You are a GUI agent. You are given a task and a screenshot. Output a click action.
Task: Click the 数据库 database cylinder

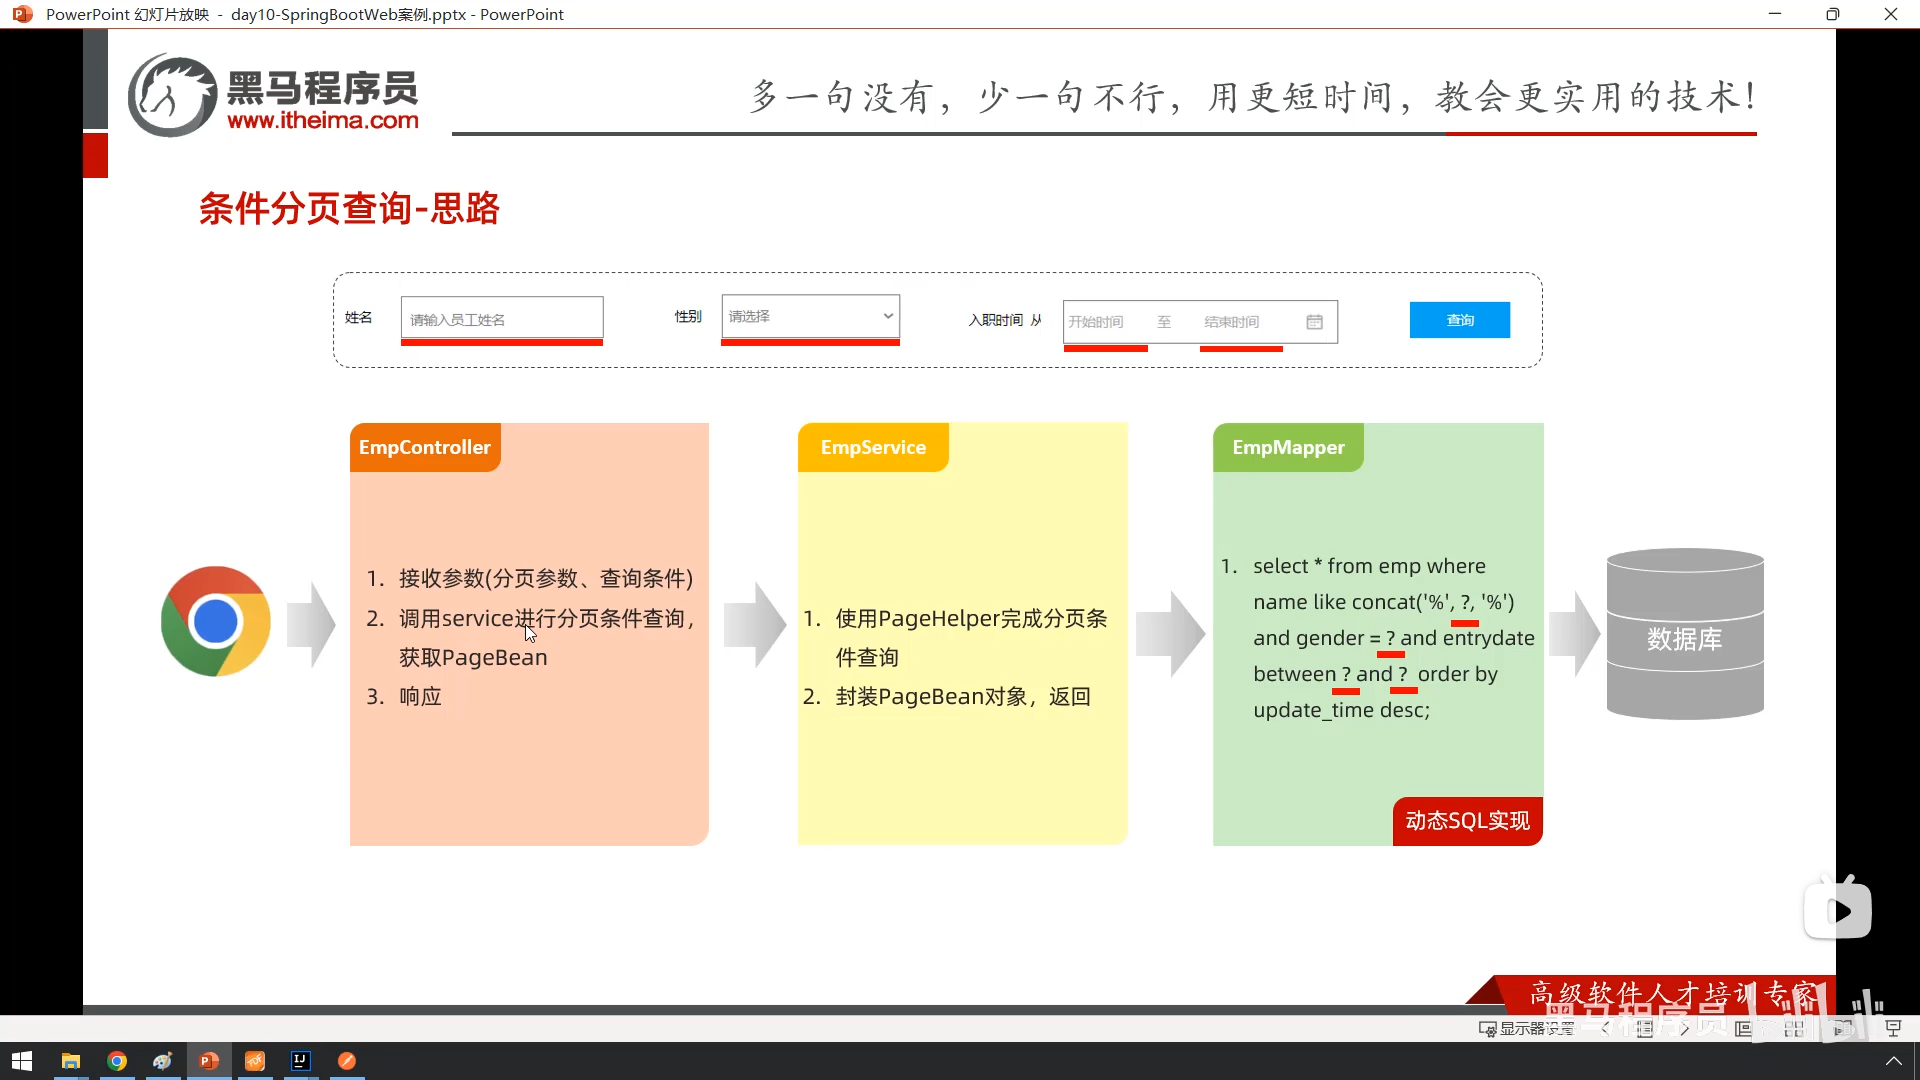tap(1685, 633)
